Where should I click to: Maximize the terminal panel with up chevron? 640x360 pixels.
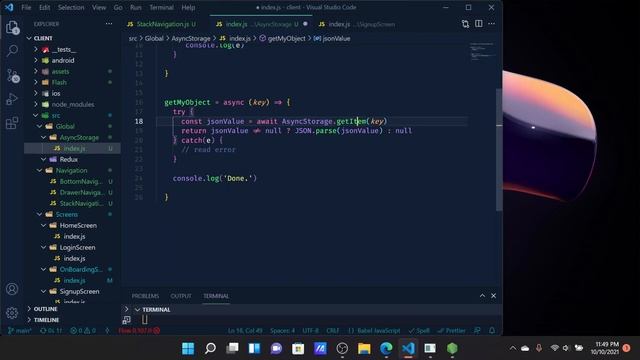point(482,296)
